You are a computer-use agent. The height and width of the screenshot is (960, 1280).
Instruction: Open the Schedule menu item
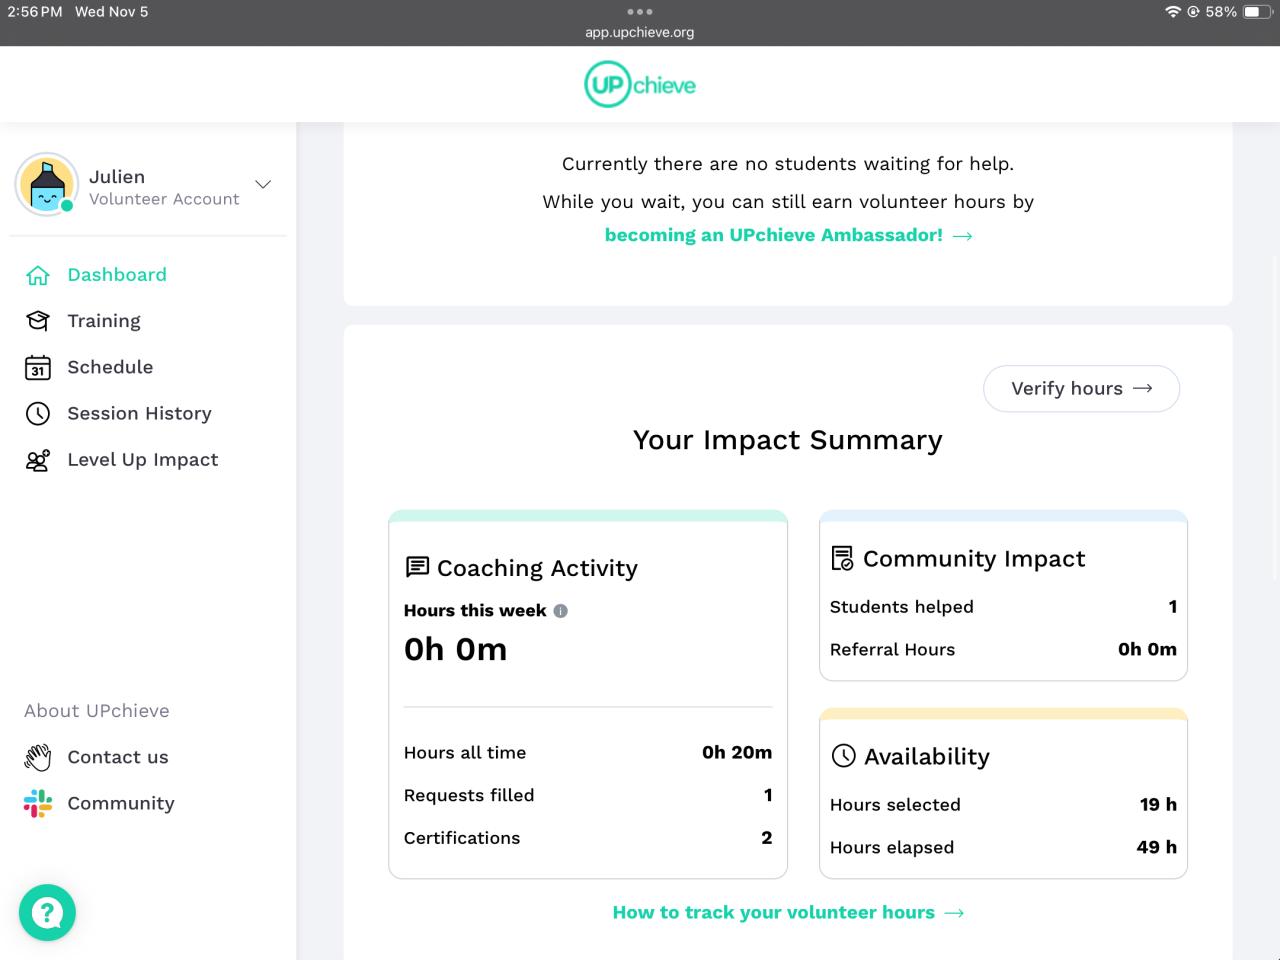point(110,367)
